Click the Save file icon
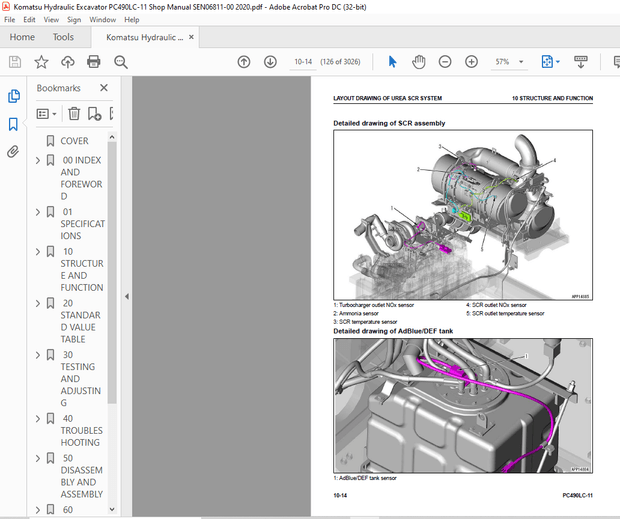This screenshot has height=519, width=620. 15,62
